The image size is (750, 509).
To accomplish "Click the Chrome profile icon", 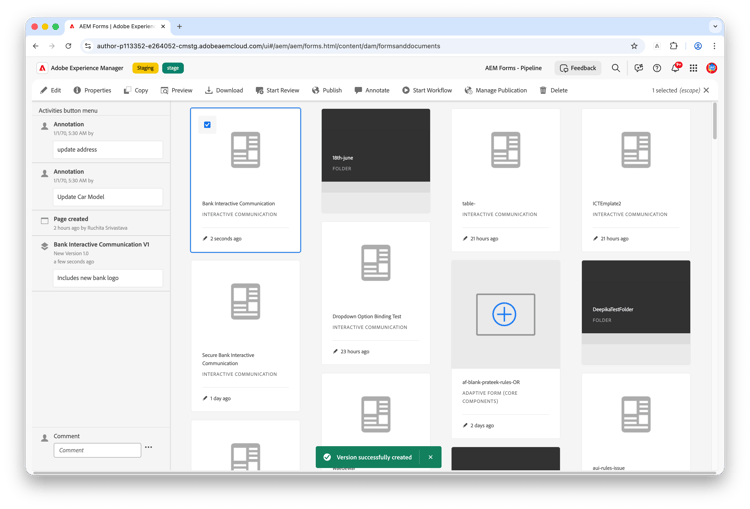I will [698, 46].
